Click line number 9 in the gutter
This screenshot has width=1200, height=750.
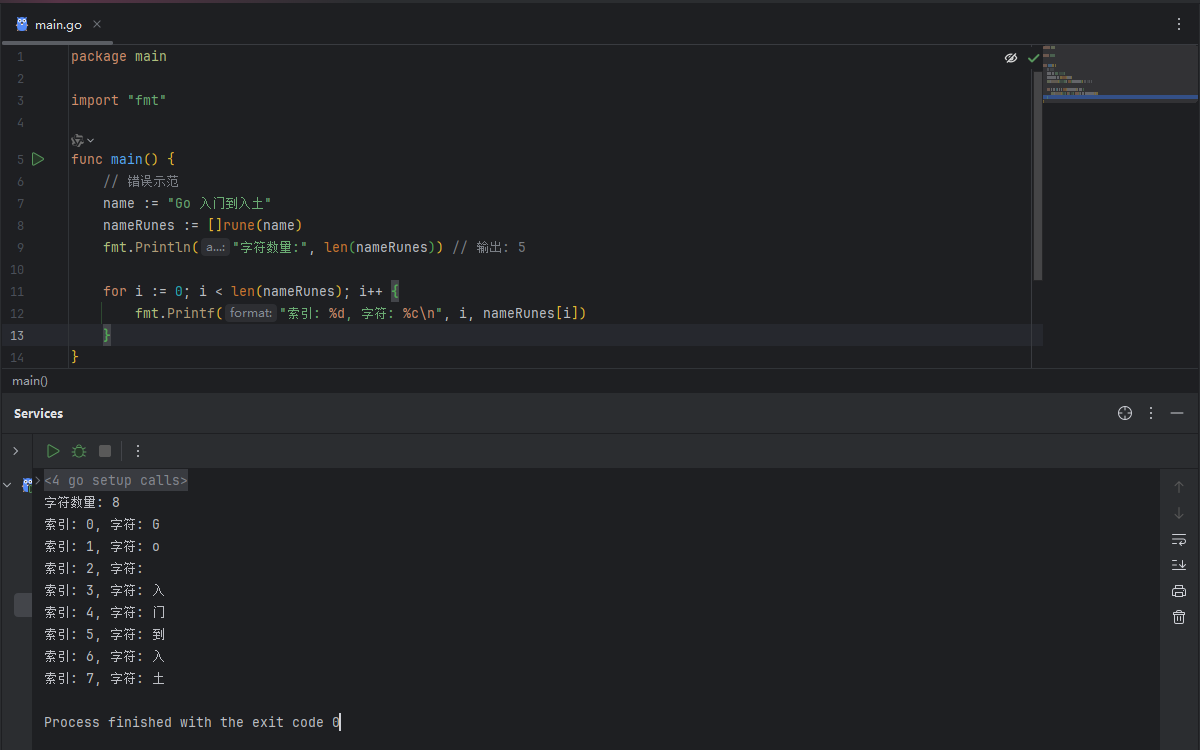click(x=20, y=247)
